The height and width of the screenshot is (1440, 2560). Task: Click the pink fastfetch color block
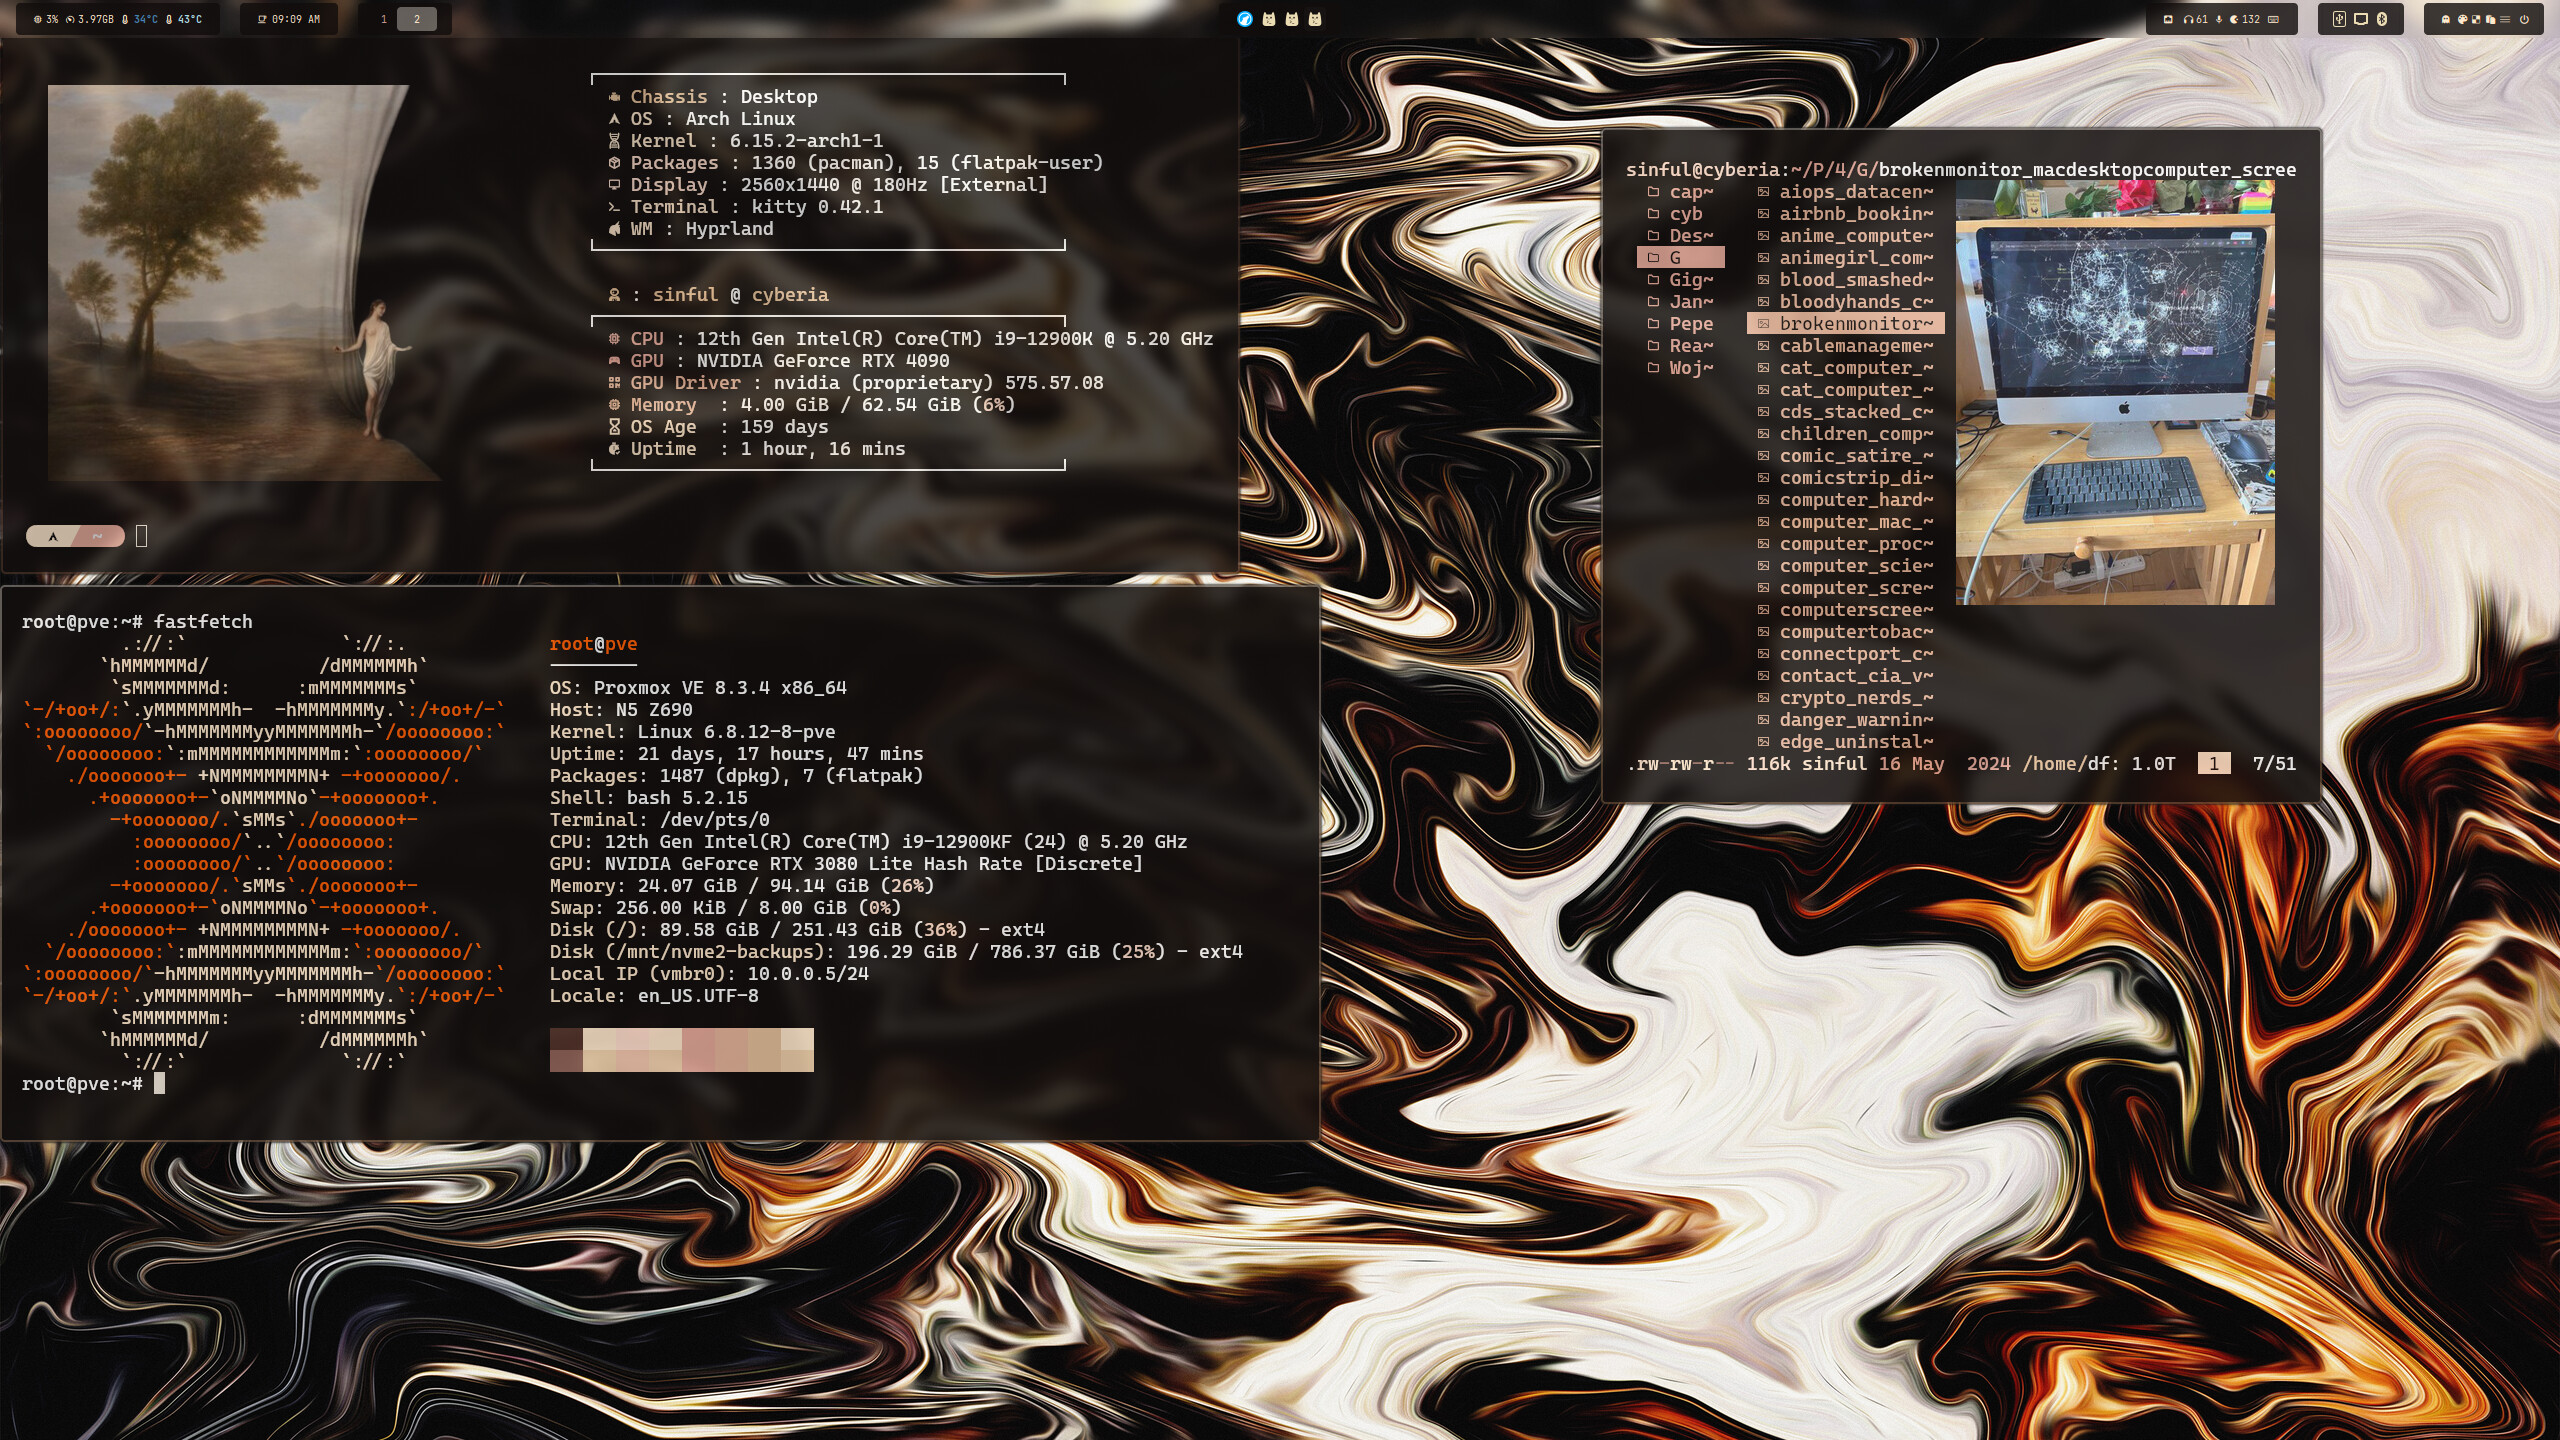(x=698, y=1050)
